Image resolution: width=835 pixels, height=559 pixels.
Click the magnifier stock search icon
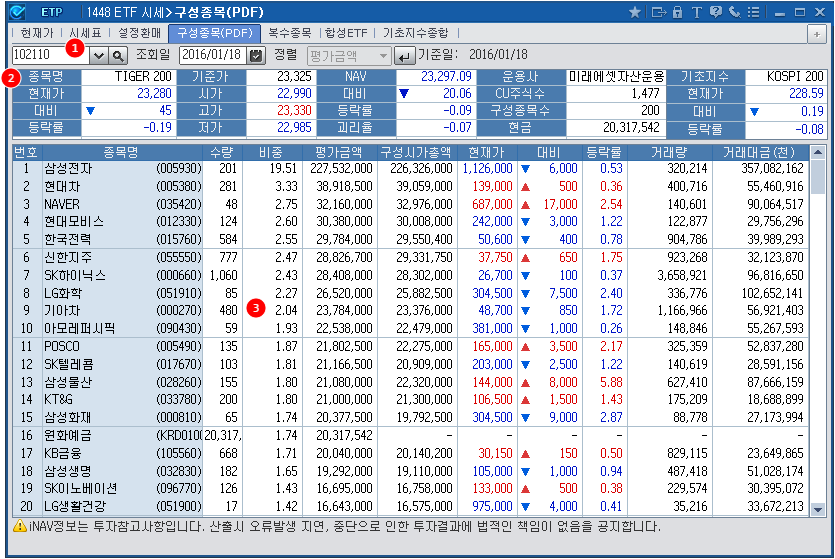pyautogui.click(x=118, y=55)
